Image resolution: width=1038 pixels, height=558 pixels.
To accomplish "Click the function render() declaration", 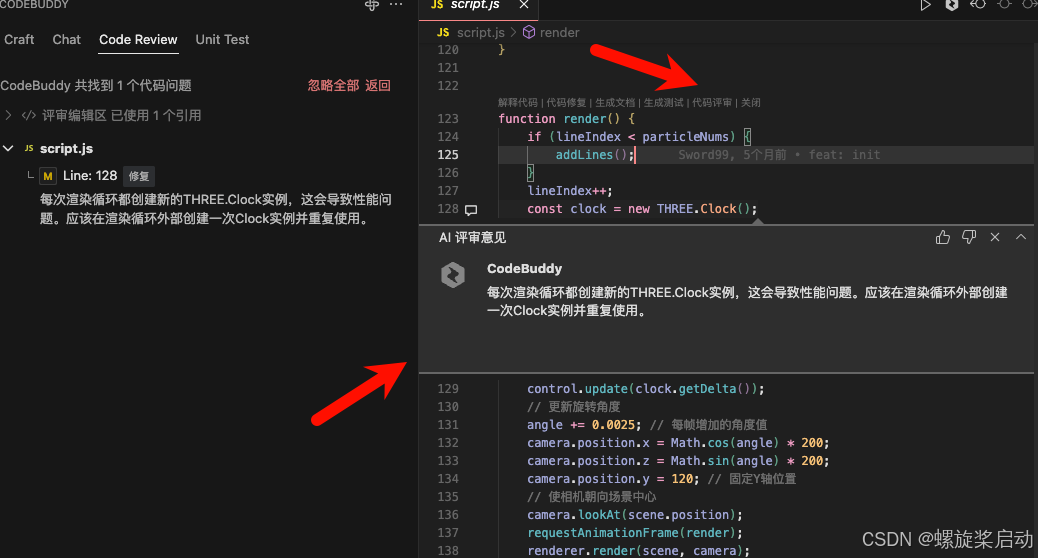I will tap(567, 118).
